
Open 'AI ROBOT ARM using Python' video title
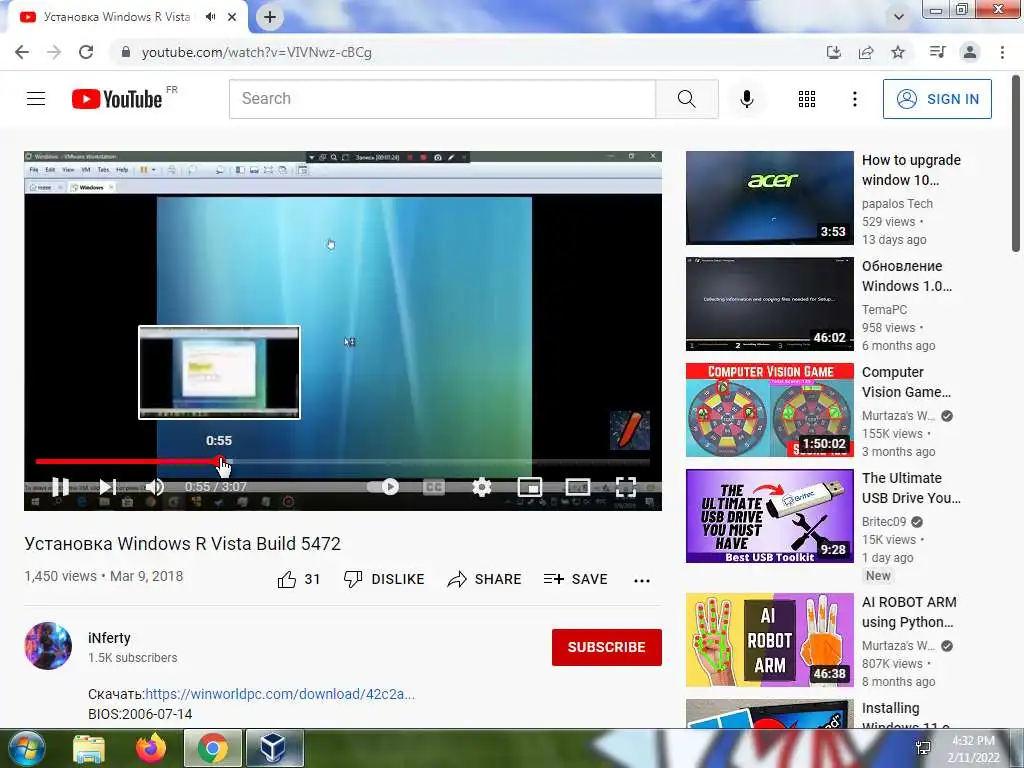[909, 612]
